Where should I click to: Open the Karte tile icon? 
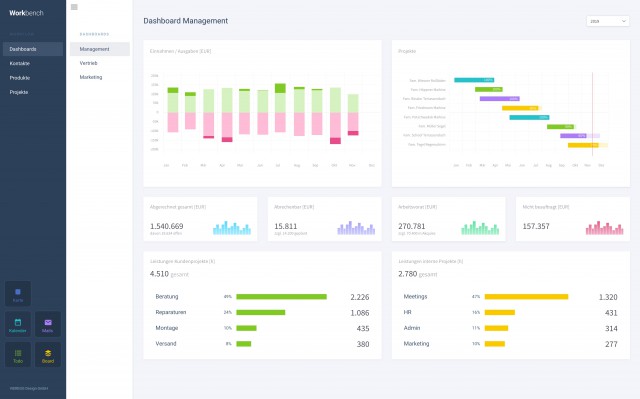(18, 292)
